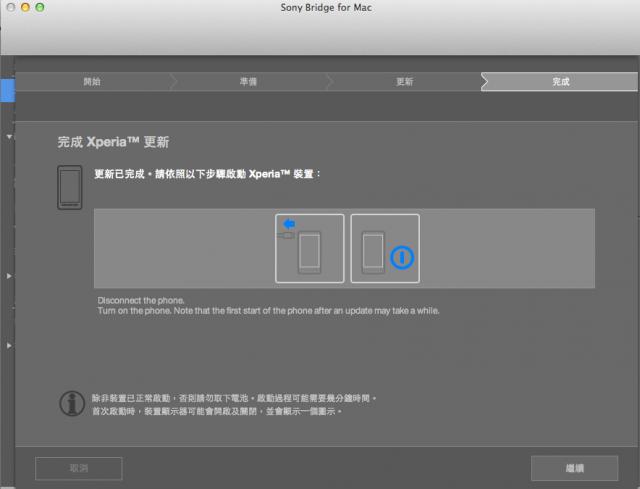Click the phone icon beside update message
Viewport: 640px width, 489px height.
70,187
